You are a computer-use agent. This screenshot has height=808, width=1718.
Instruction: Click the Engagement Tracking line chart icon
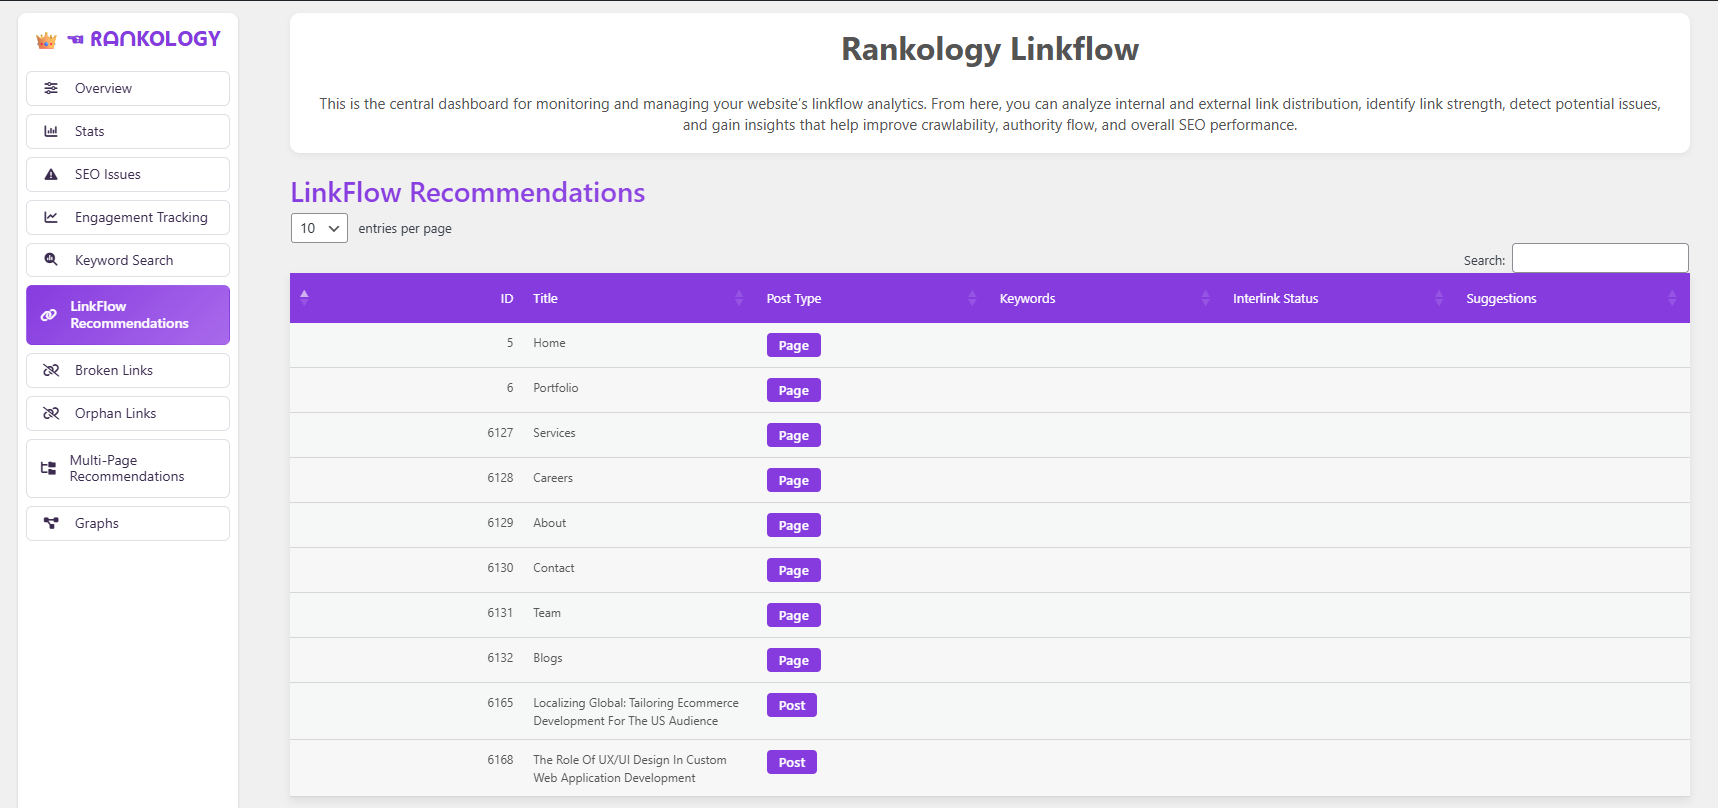click(51, 217)
